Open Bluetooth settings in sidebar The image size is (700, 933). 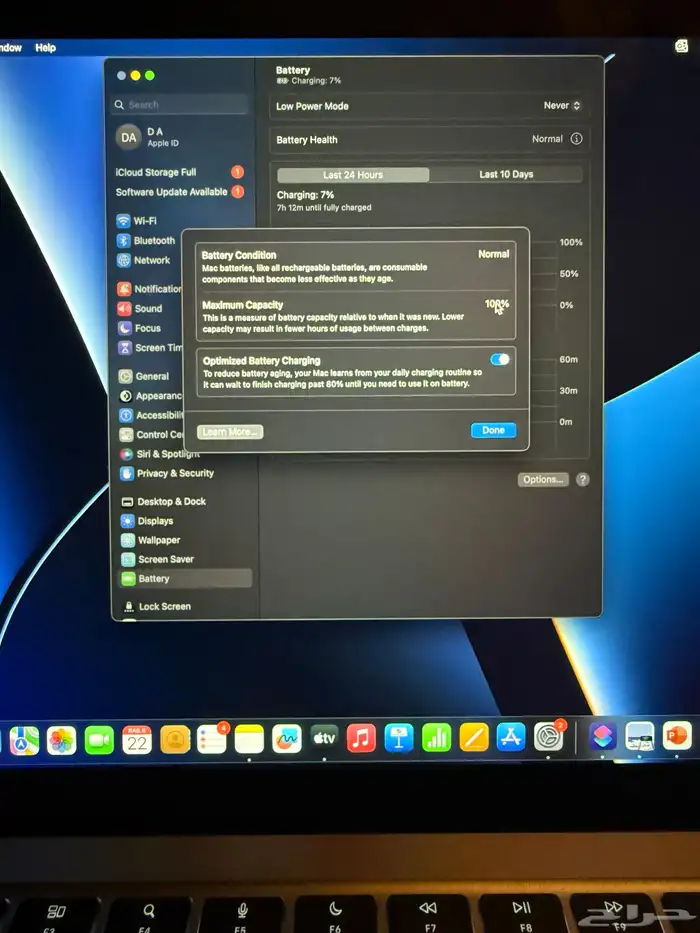pyautogui.click(x=153, y=241)
